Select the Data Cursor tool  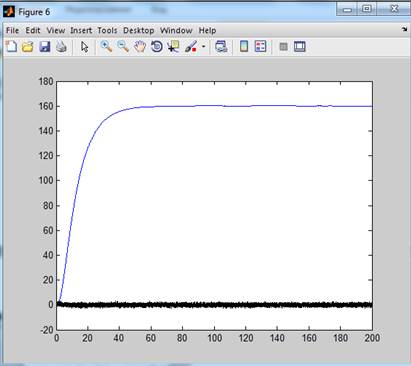173,47
